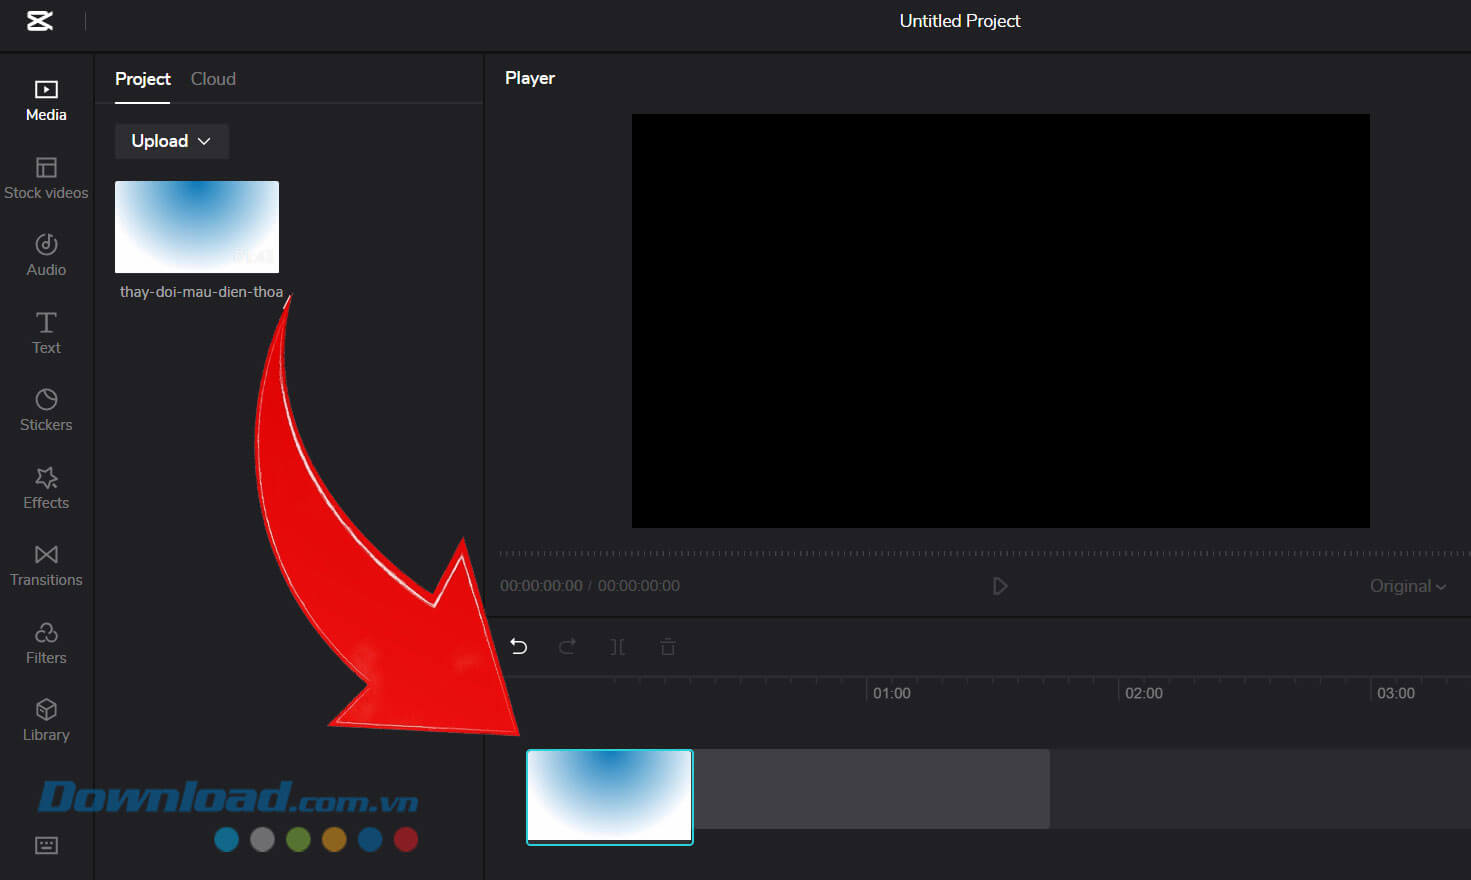
Task: Click the Split tool above the timeline
Action: pyautogui.click(x=617, y=647)
